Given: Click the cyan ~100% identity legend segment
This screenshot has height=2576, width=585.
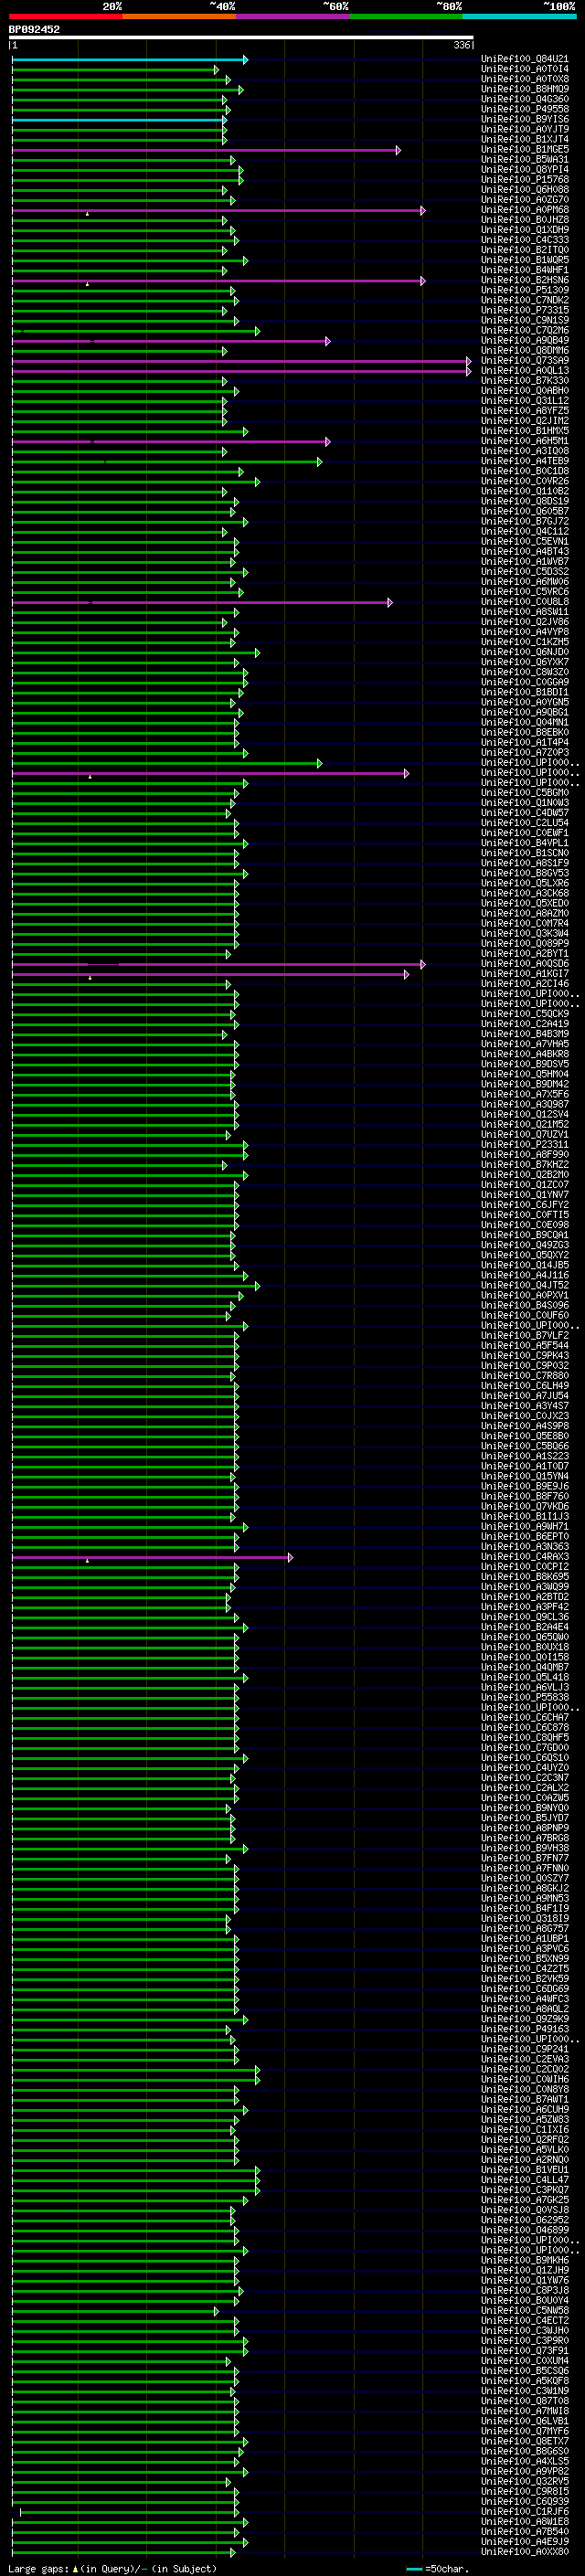Looking at the screenshot, I should (519, 16).
